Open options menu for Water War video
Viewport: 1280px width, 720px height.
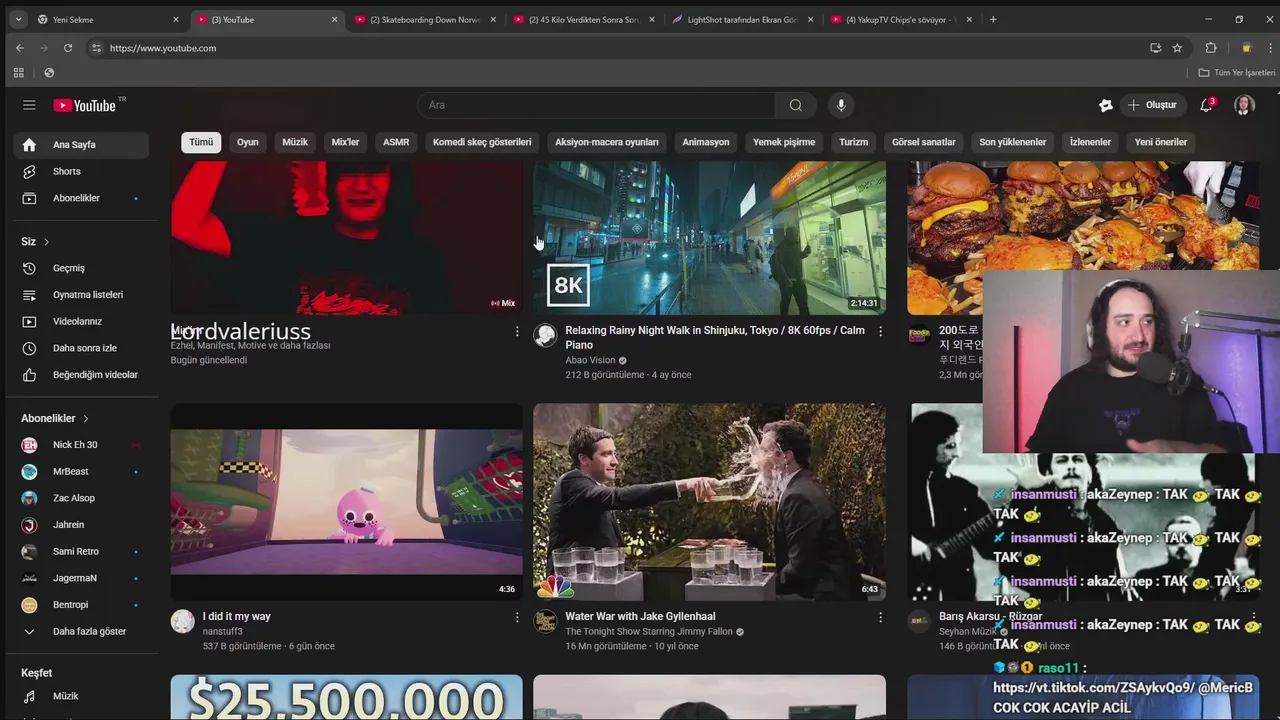(880, 618)
